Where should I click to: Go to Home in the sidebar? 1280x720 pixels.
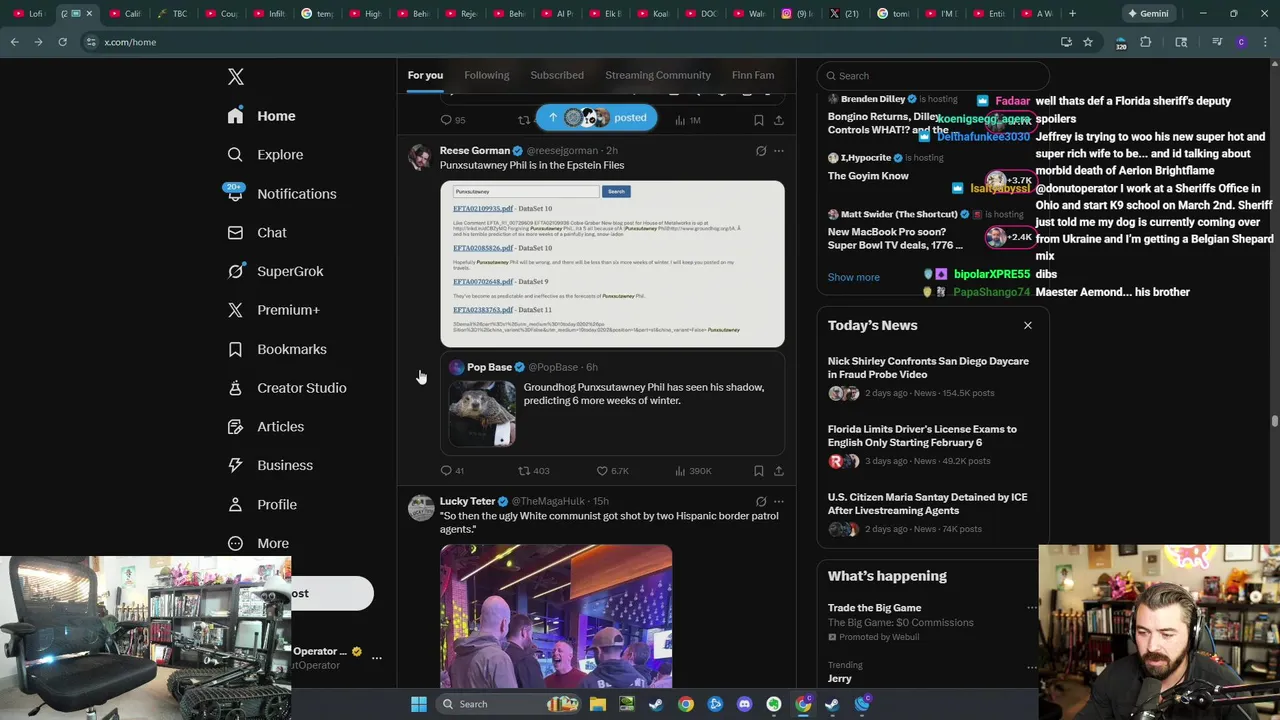pyautogui.click(x=261, y=116)
